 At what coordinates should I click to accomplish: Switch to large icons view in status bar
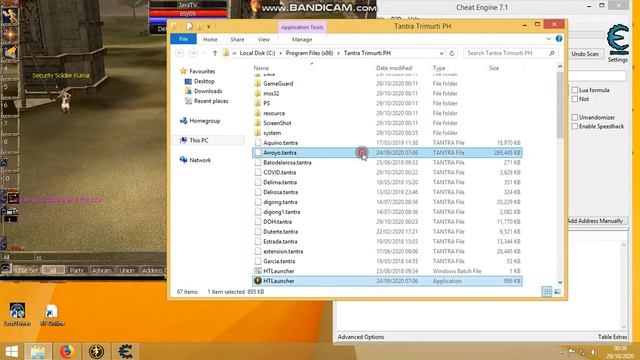tap(557, 291)
